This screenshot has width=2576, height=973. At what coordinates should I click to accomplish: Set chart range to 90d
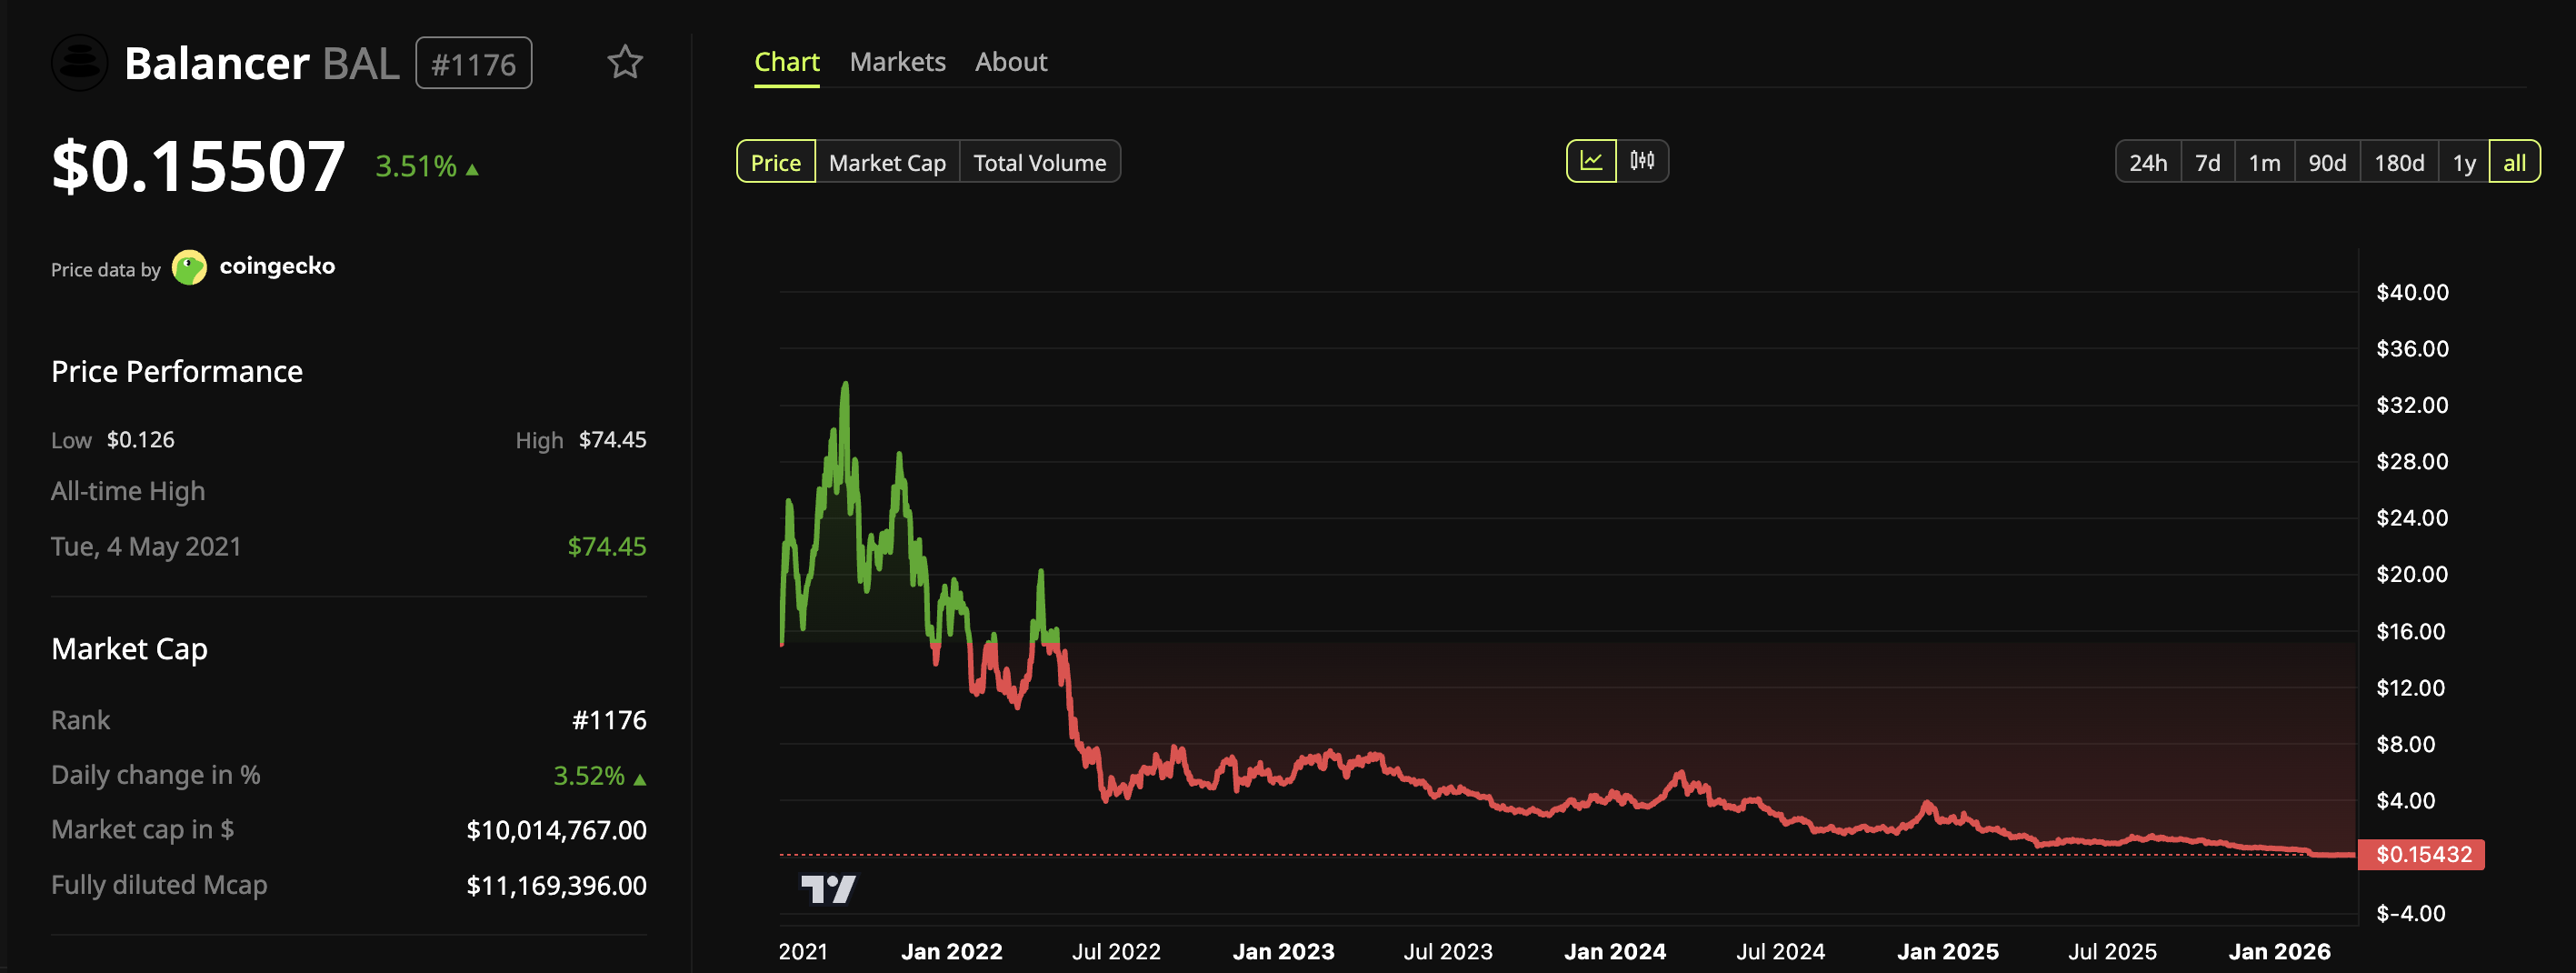point(2328,162)
